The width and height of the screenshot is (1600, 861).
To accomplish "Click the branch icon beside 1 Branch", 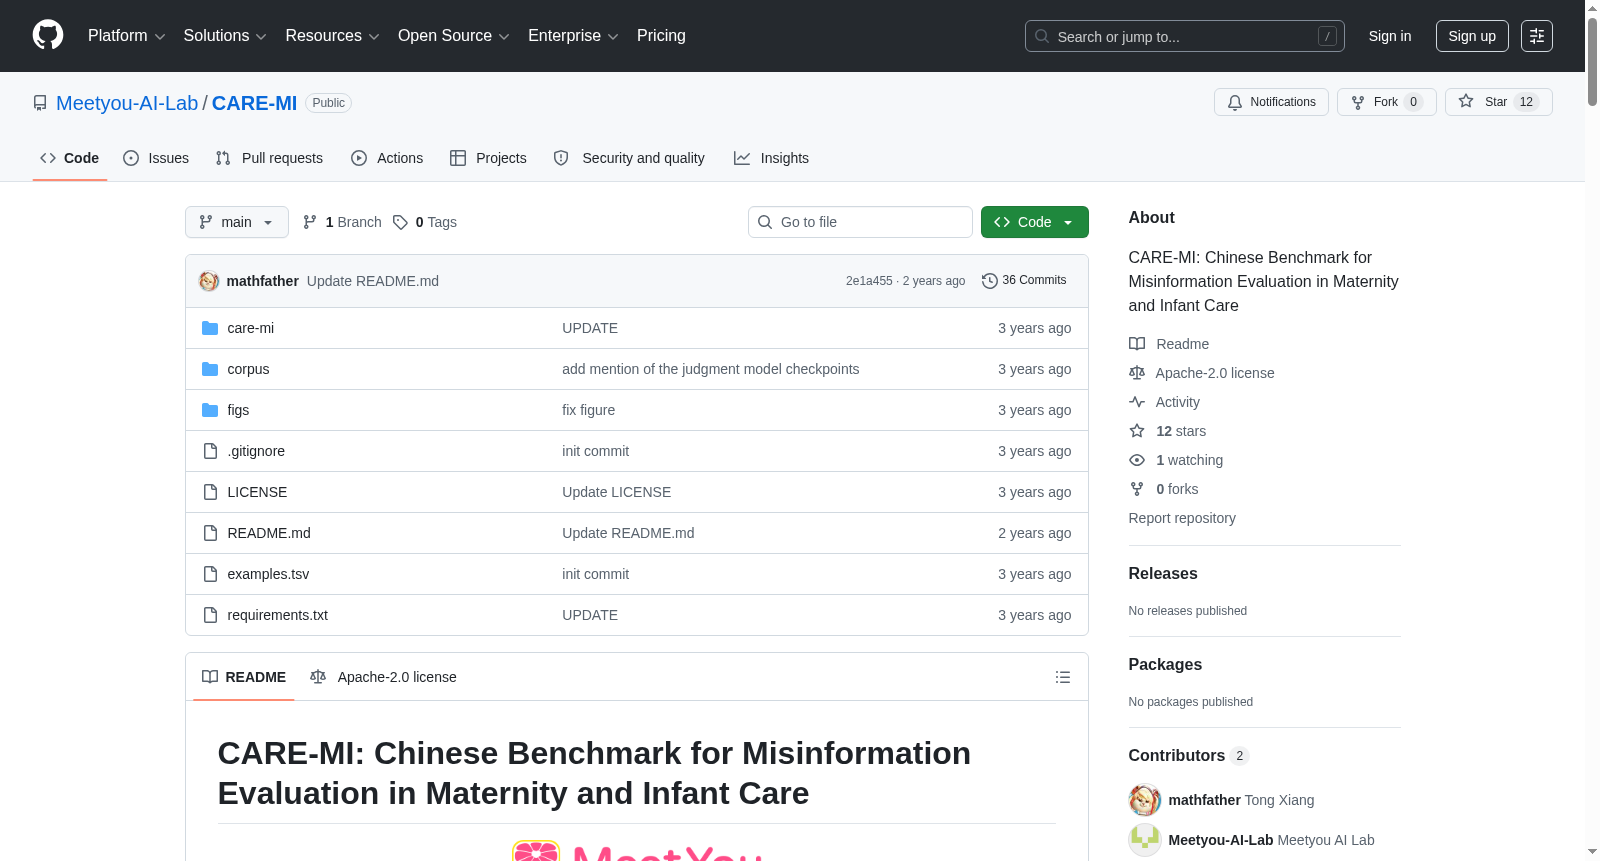I will pos(310,222).
